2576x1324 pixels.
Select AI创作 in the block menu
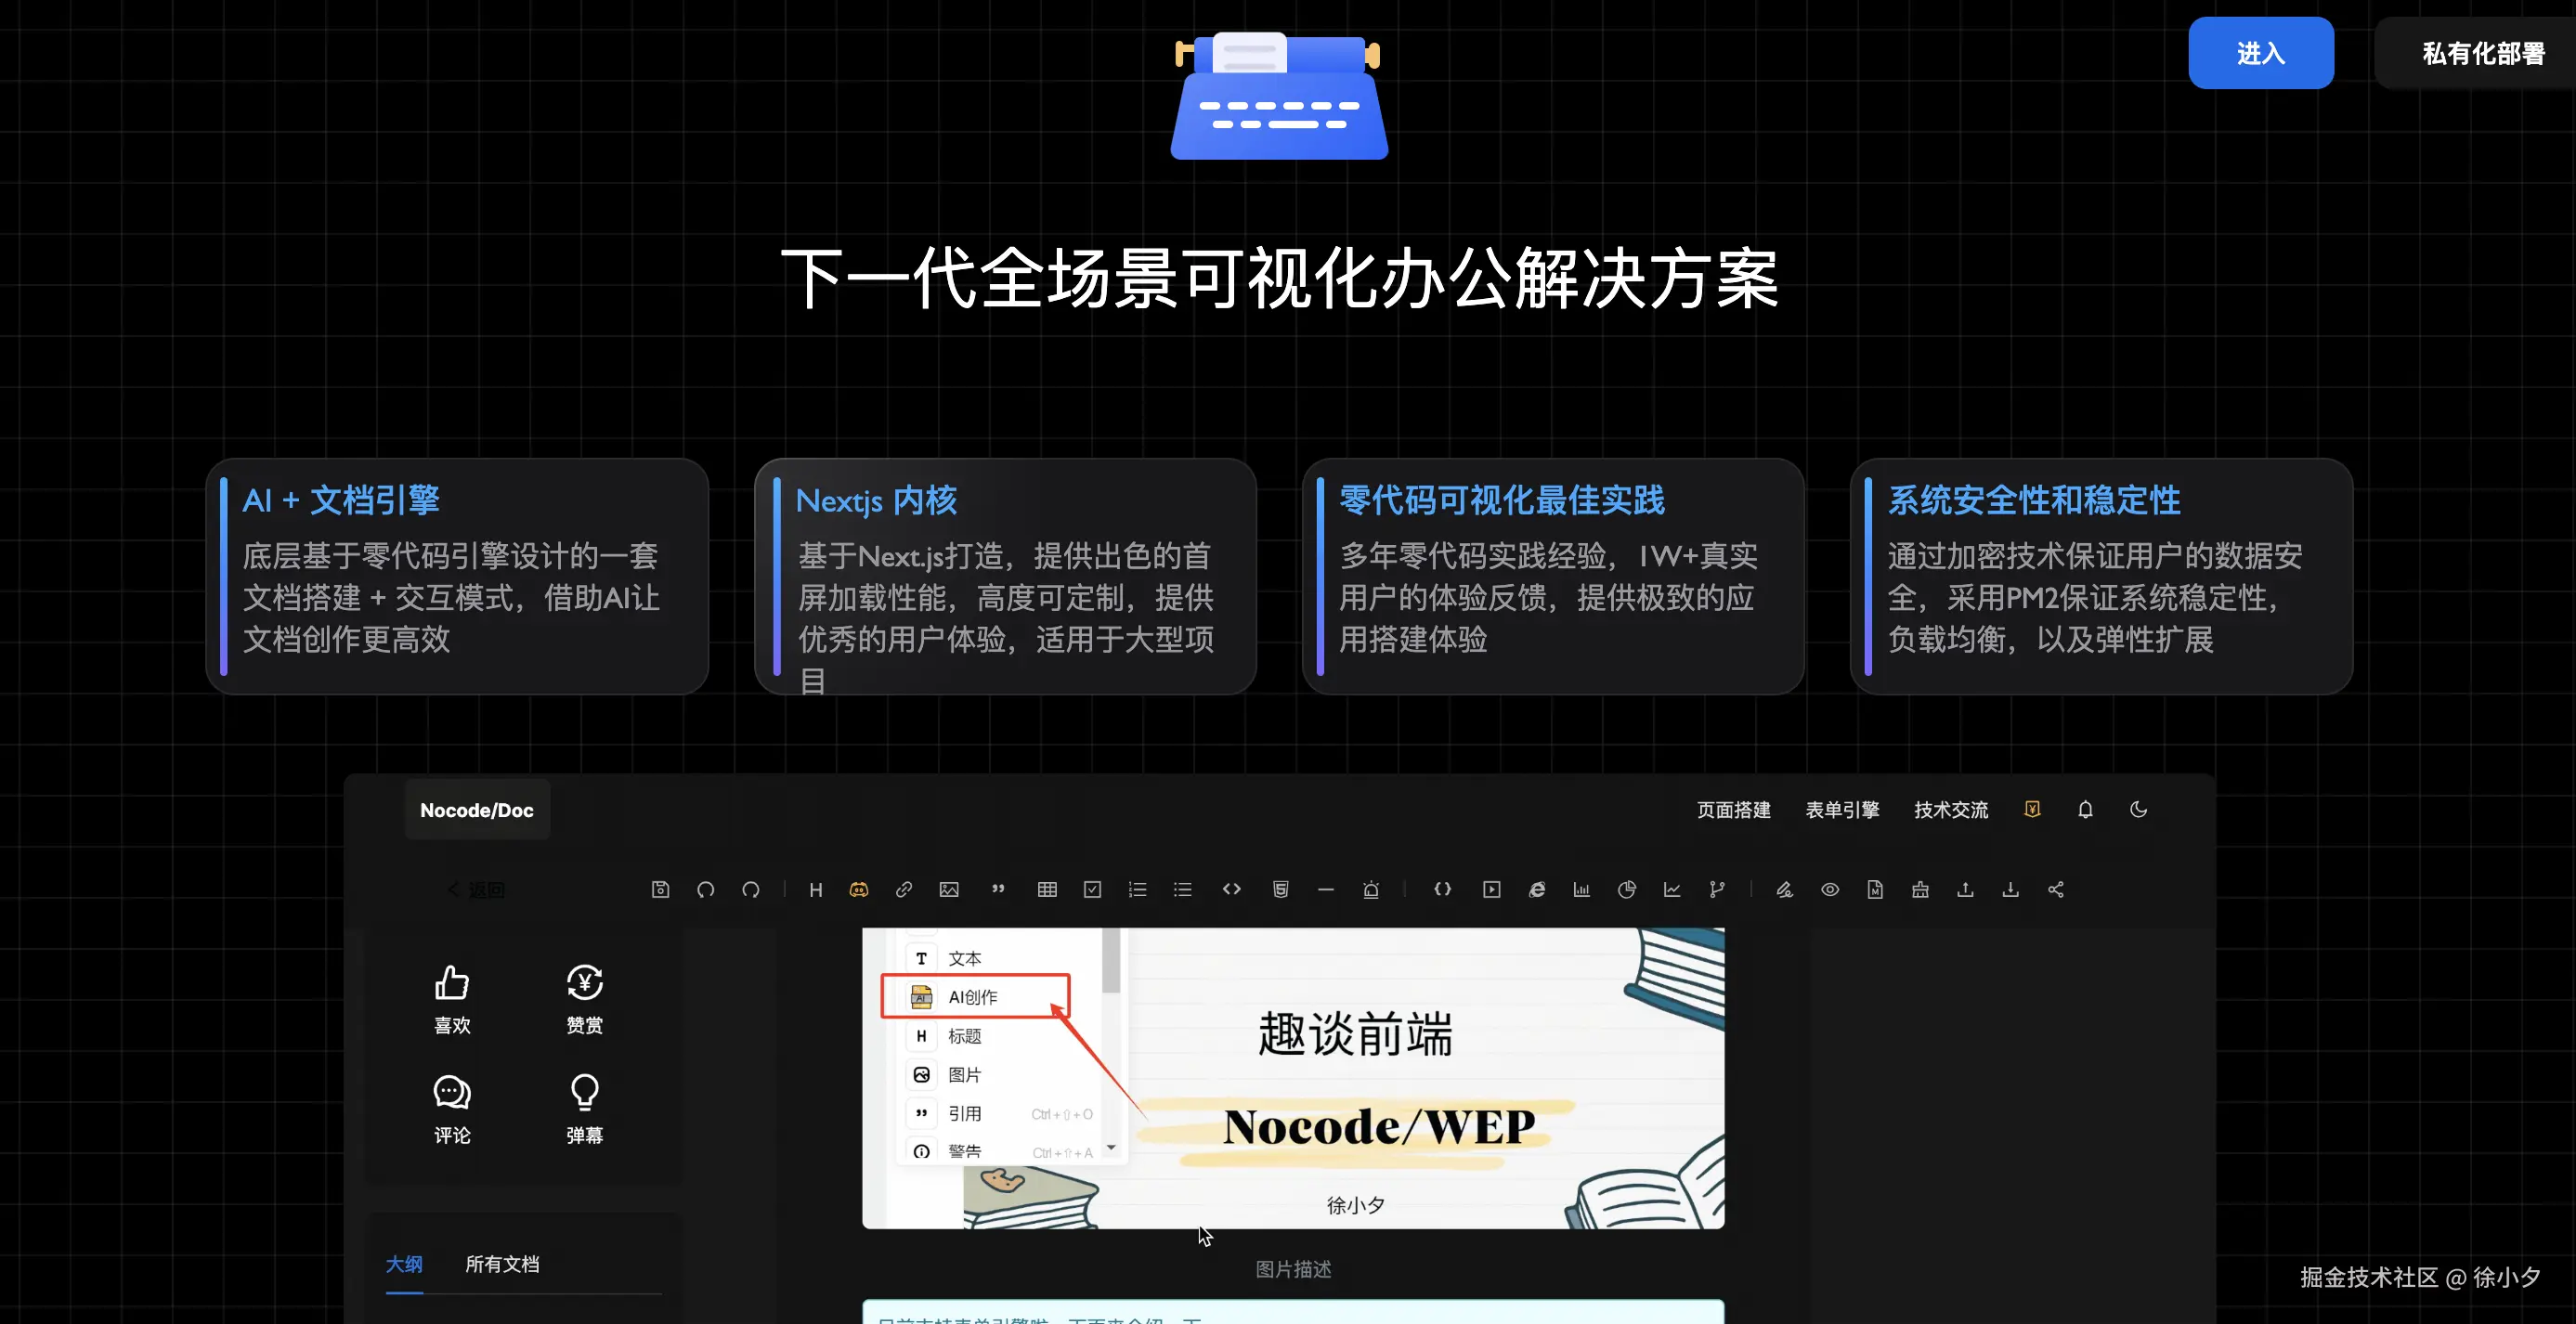(975, 996)
